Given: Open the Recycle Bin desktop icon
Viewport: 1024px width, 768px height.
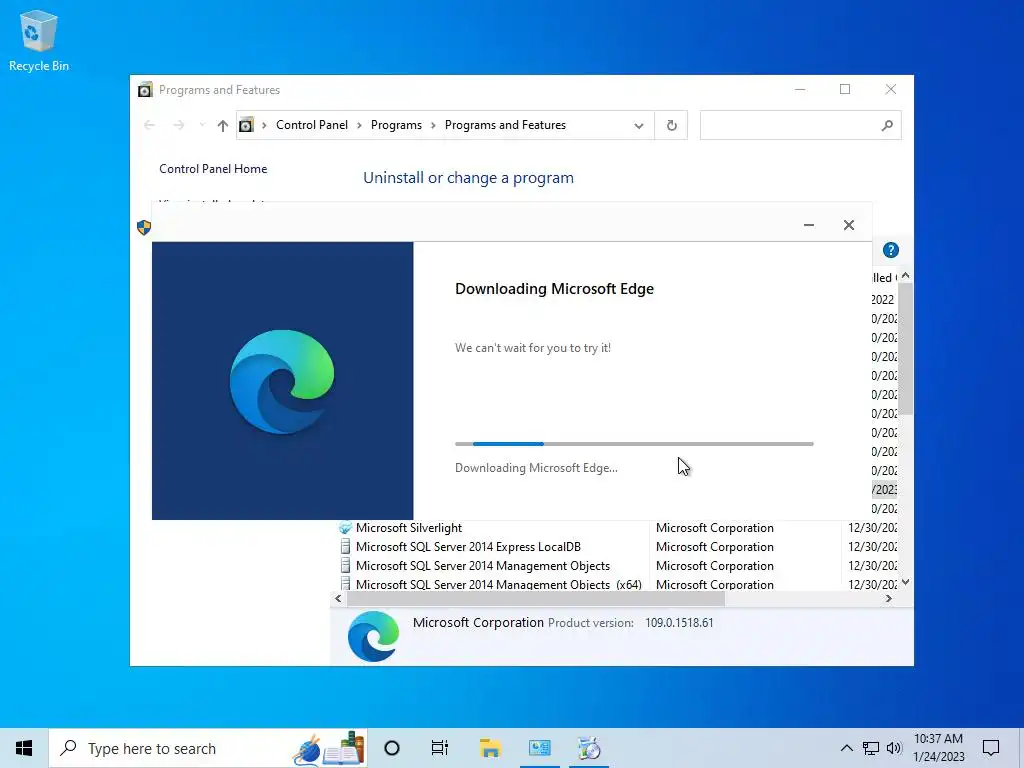Looking at the screenshot, I should point(39,40).
